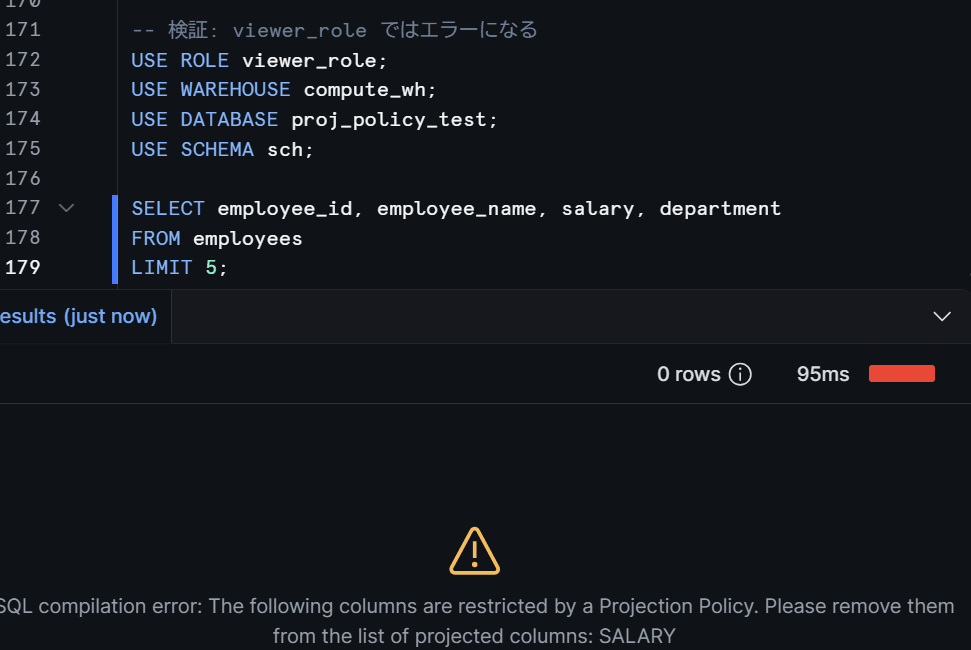Image resolution: width=971 pixels, height=650 pixels.
Task: Click the 0 rows count label
Action: (689, 374)
